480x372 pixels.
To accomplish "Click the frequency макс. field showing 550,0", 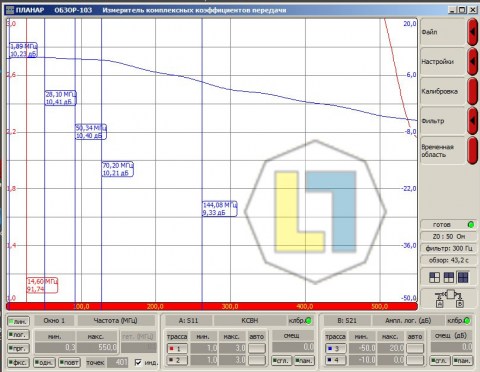I will pos(97,347).
